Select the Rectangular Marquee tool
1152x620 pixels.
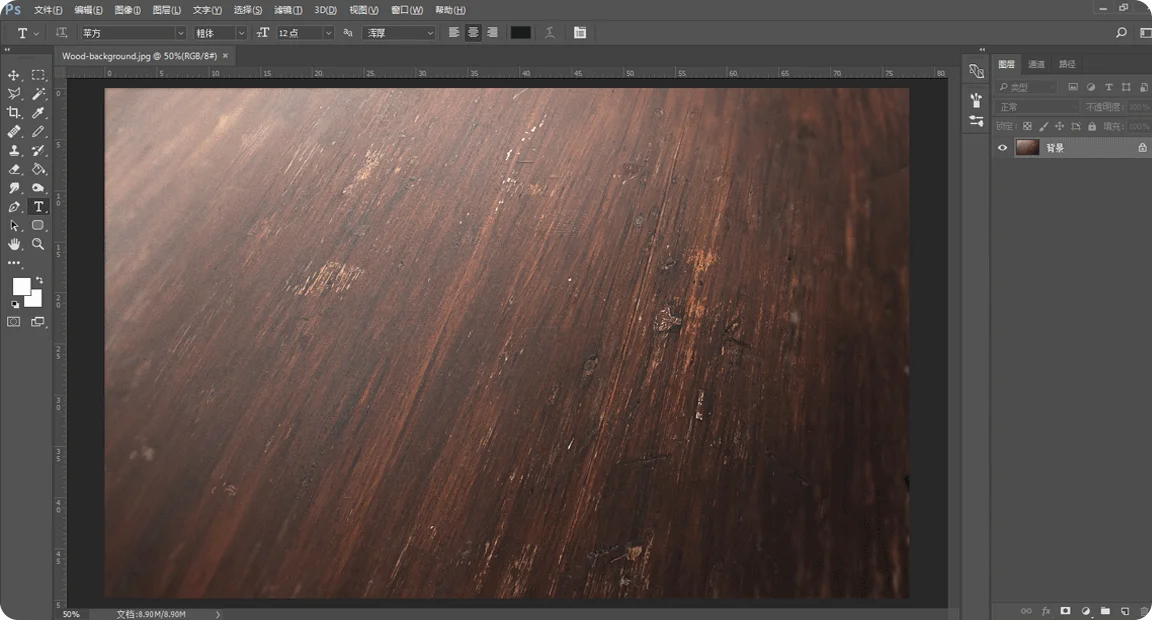(38, 75)
